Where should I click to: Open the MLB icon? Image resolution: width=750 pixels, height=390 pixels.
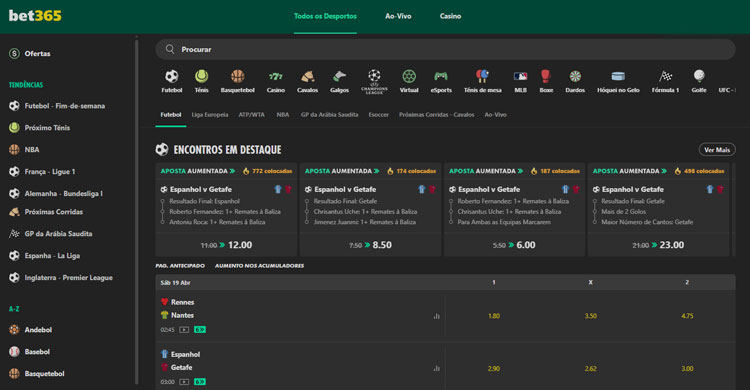click(x=520, y=76)
